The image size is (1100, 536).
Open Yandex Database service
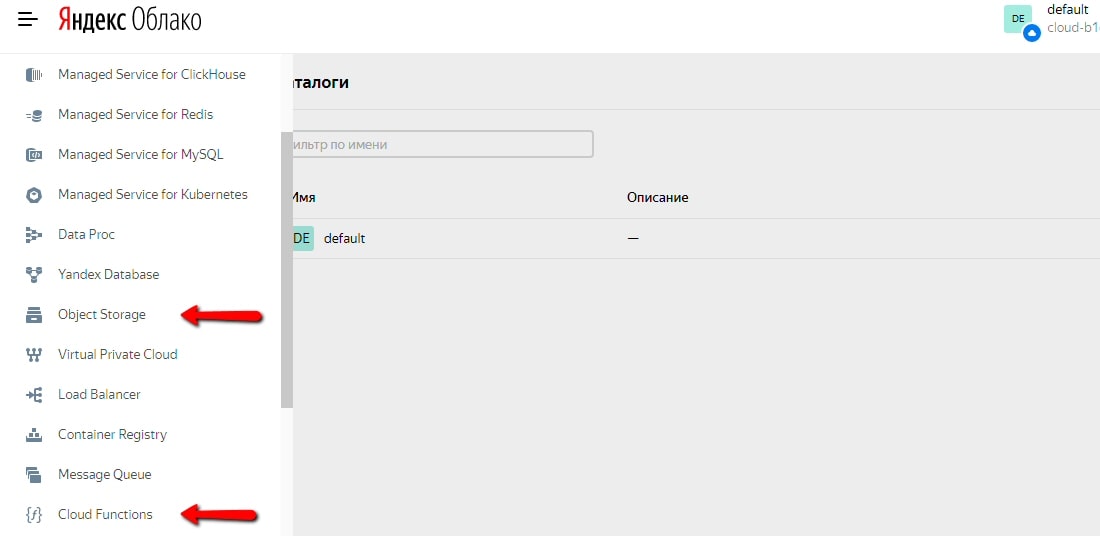point(109,274)
